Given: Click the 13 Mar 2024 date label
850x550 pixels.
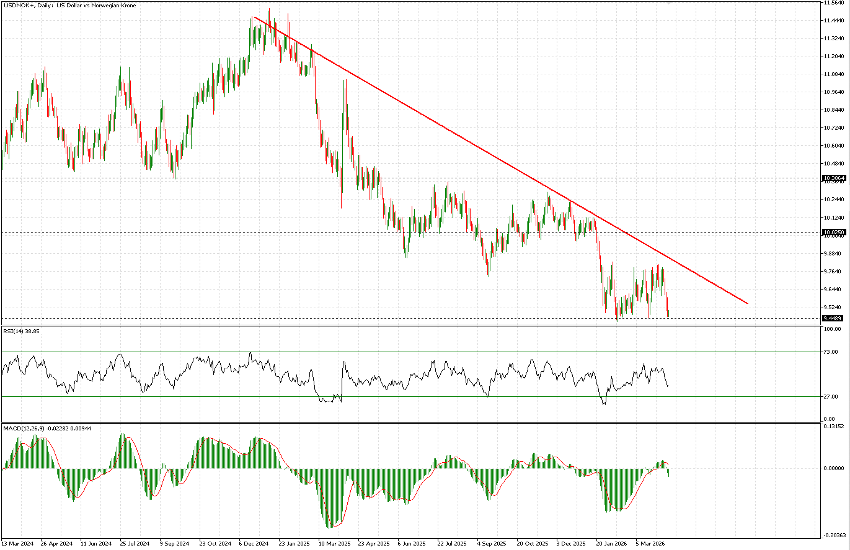Looking at the screenshot, I should click(14, 543).
